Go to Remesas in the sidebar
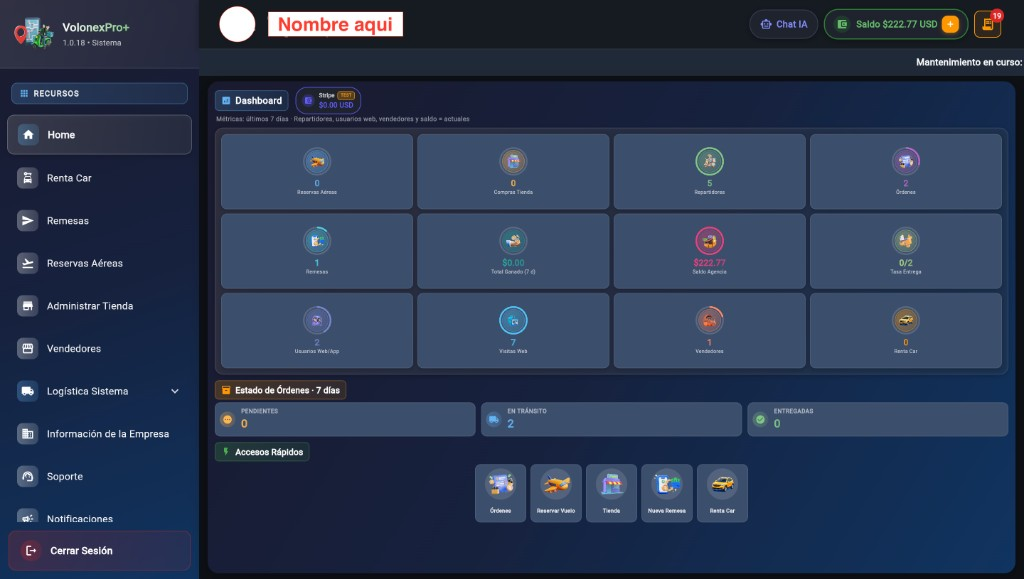Screen dimensions: 1024x579 pyautogui.click(x=99, y=221)
